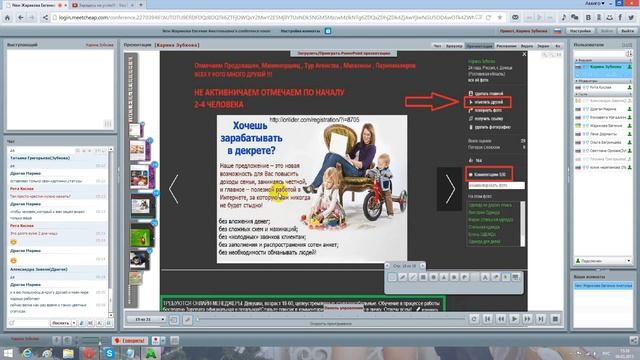Go to previous photo with left chevron
Image resolution: width=640 pixels, height=360 pixels.
(174, 189)
